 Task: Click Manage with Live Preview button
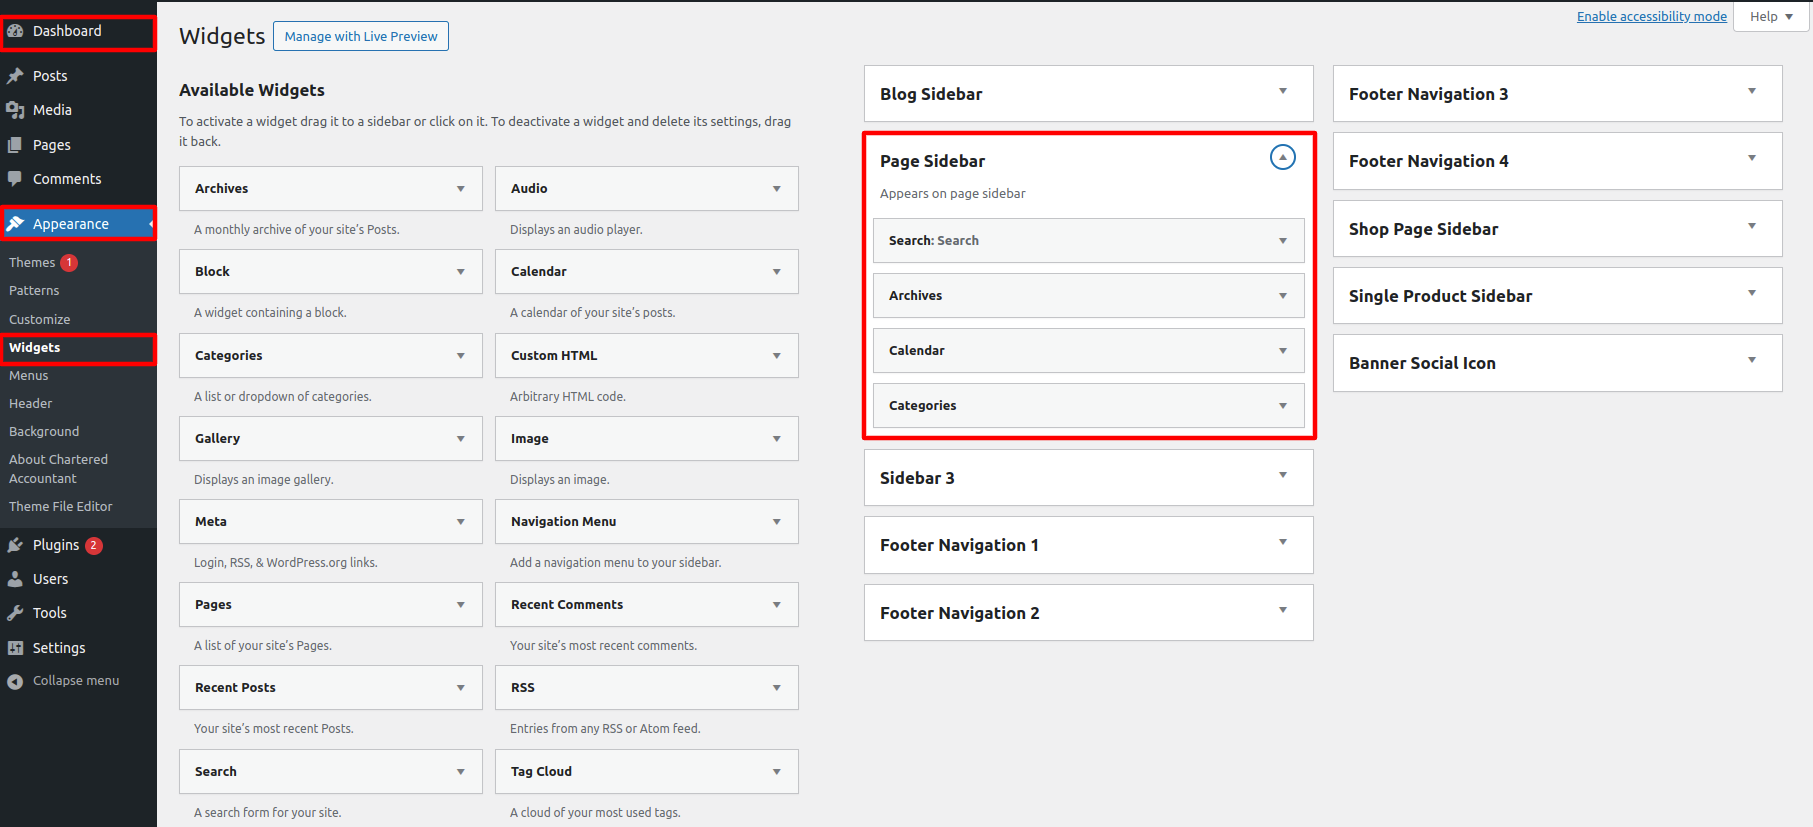click(x=360, y=37)
